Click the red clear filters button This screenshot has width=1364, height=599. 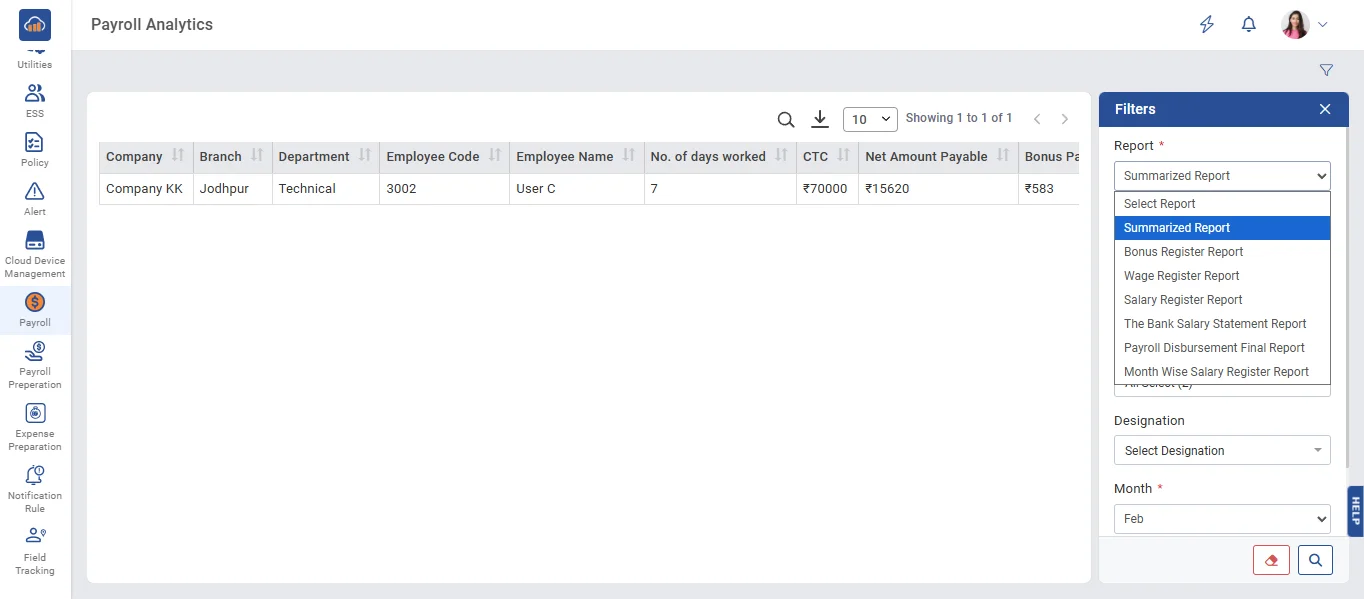(1271, 560)
